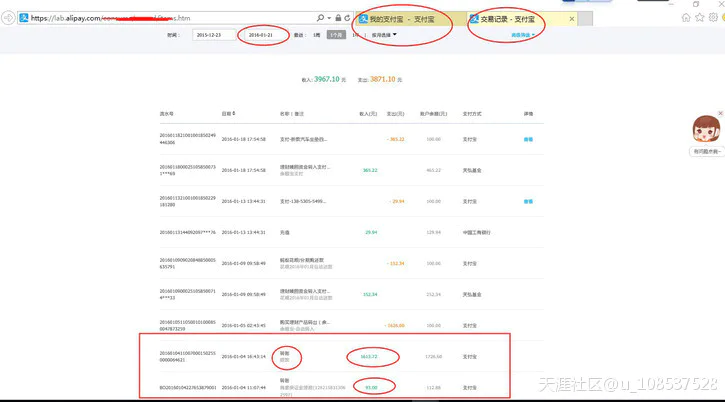Click the income amount 29.94

tap(371, 232)
